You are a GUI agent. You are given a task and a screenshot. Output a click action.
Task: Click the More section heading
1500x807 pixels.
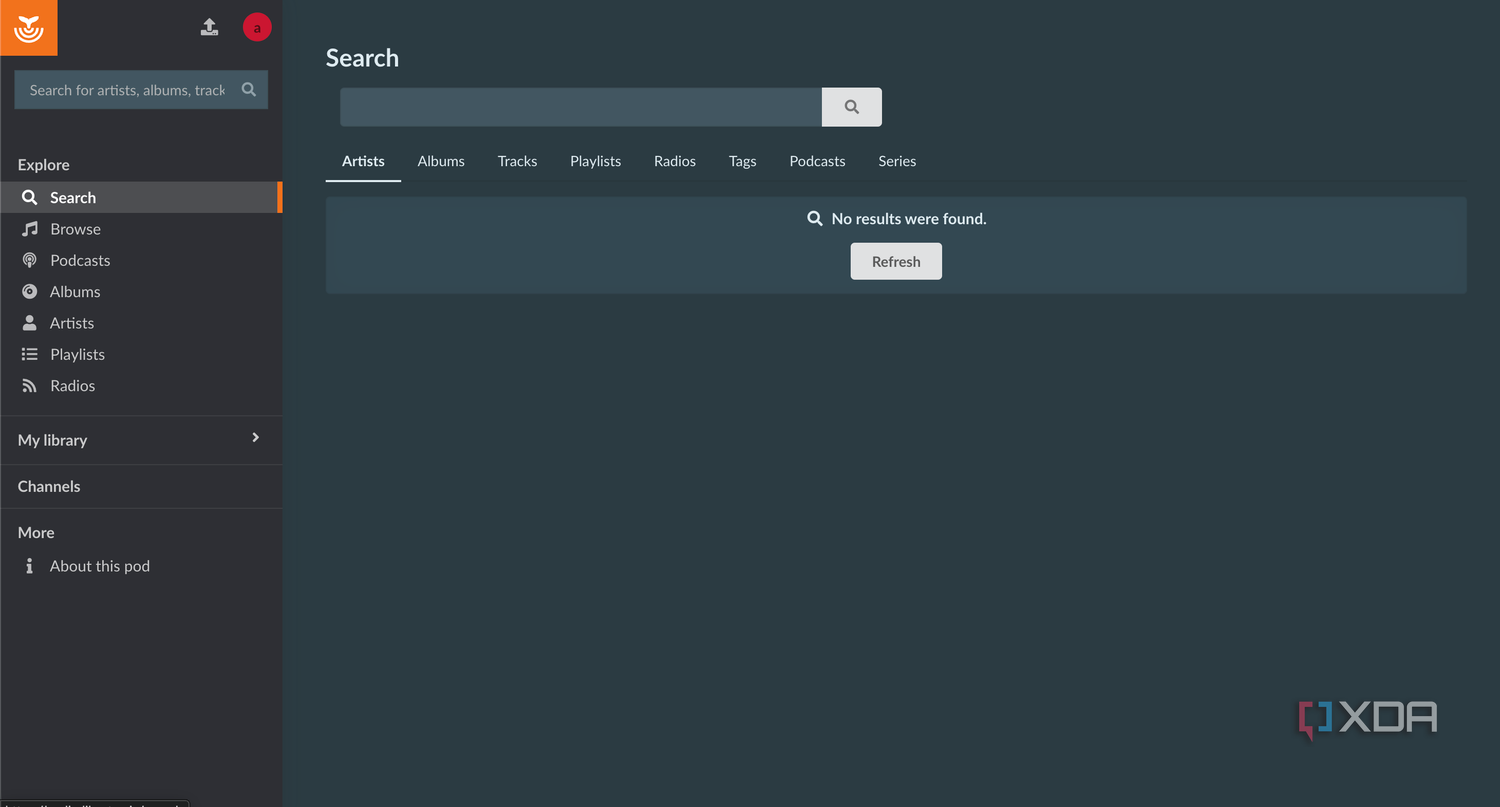coord(36,533)
